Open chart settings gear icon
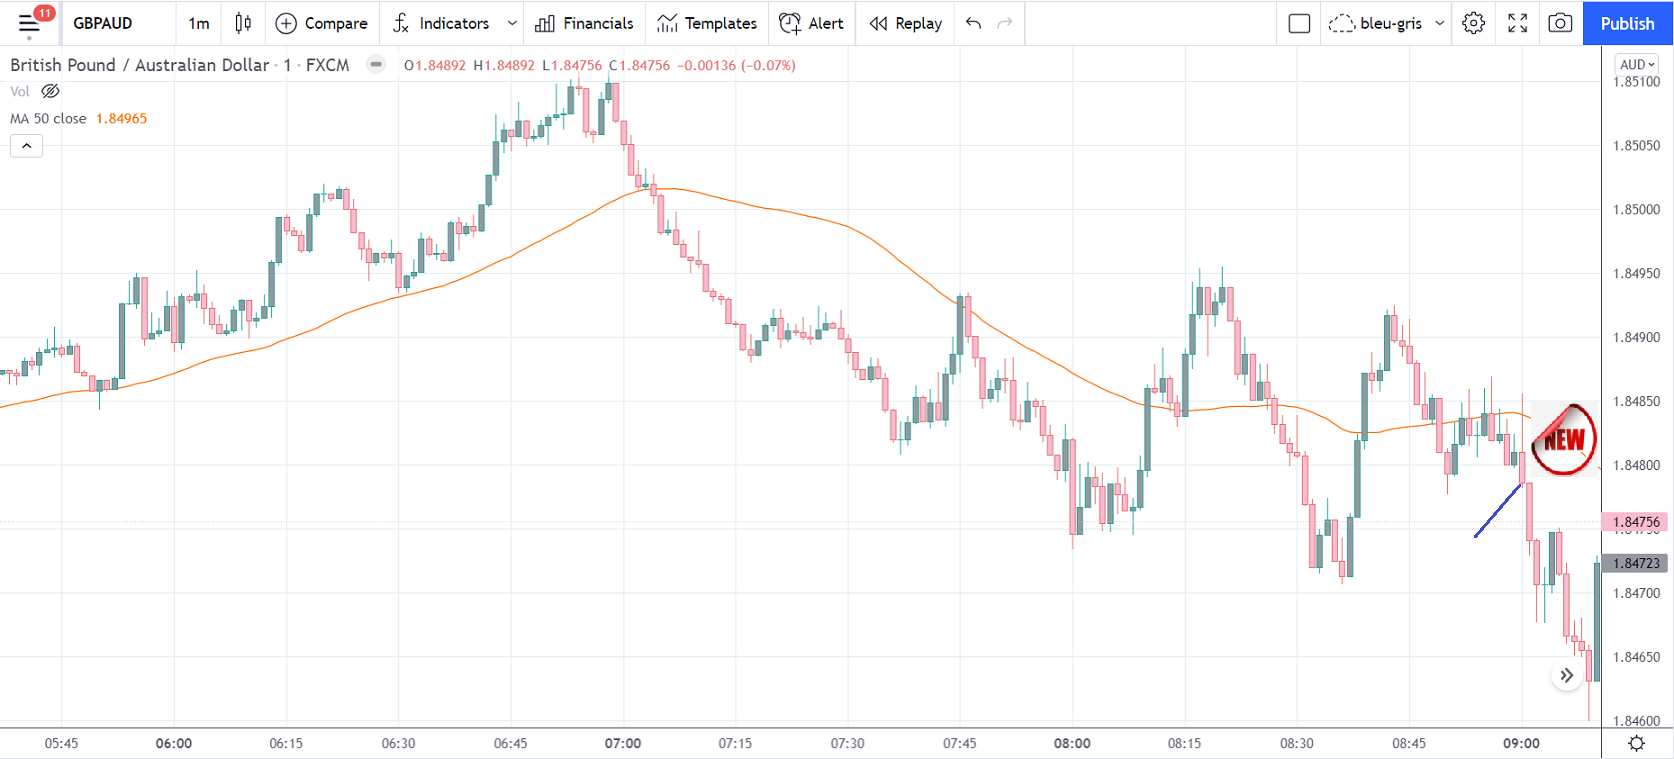This screenshot has width=1674, height=759. point(1473,23)
